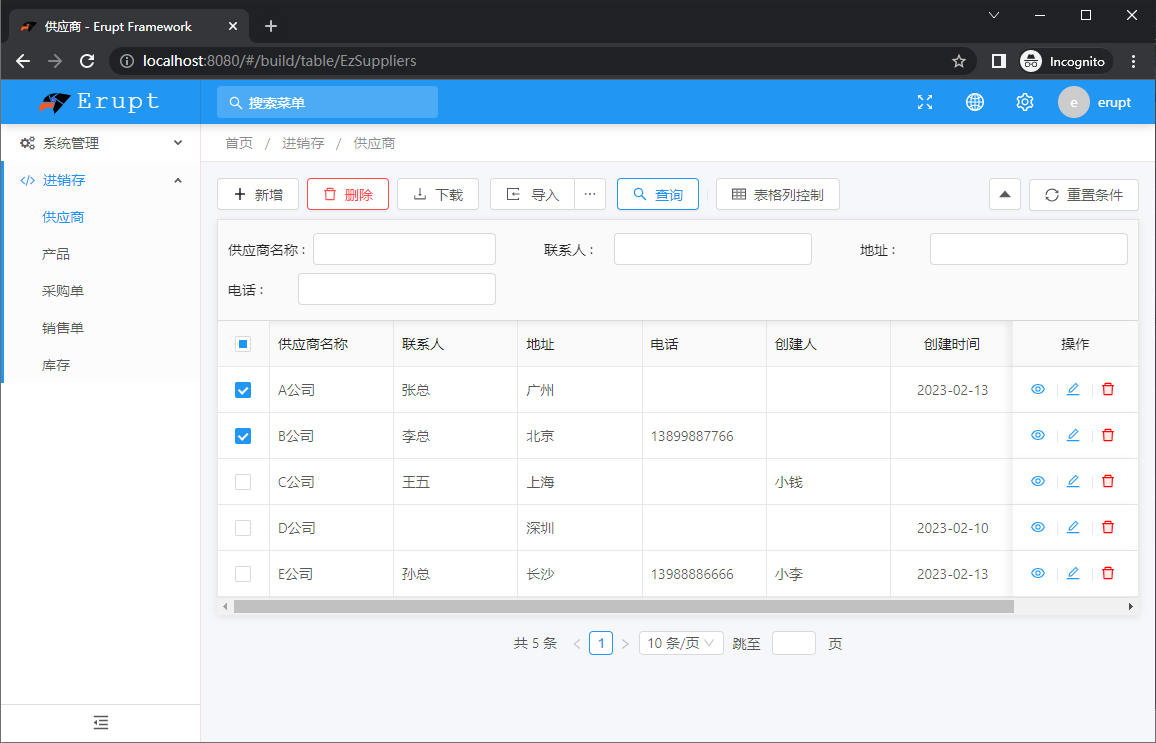Viewport: 1156px width, 743px height.
Task: Collapse sidebar with the menu fold icon
Action: tap(101, 722)
